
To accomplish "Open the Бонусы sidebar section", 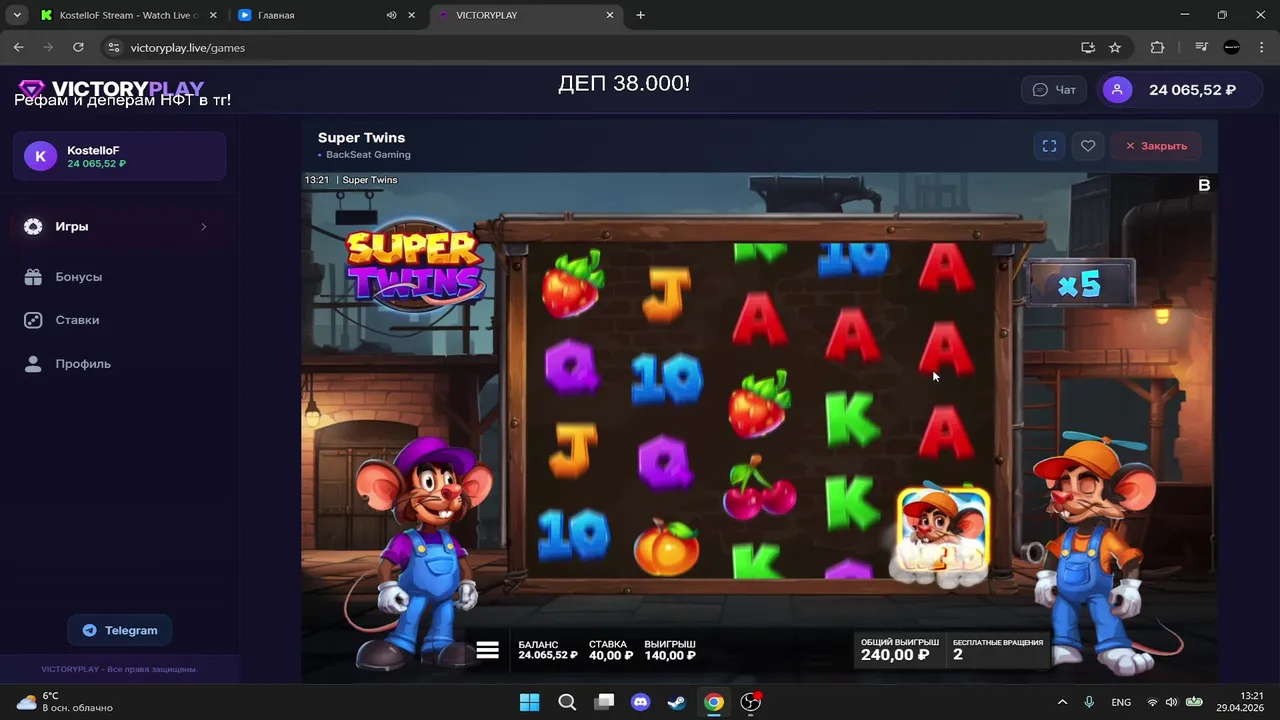I will tap(119, 277).
